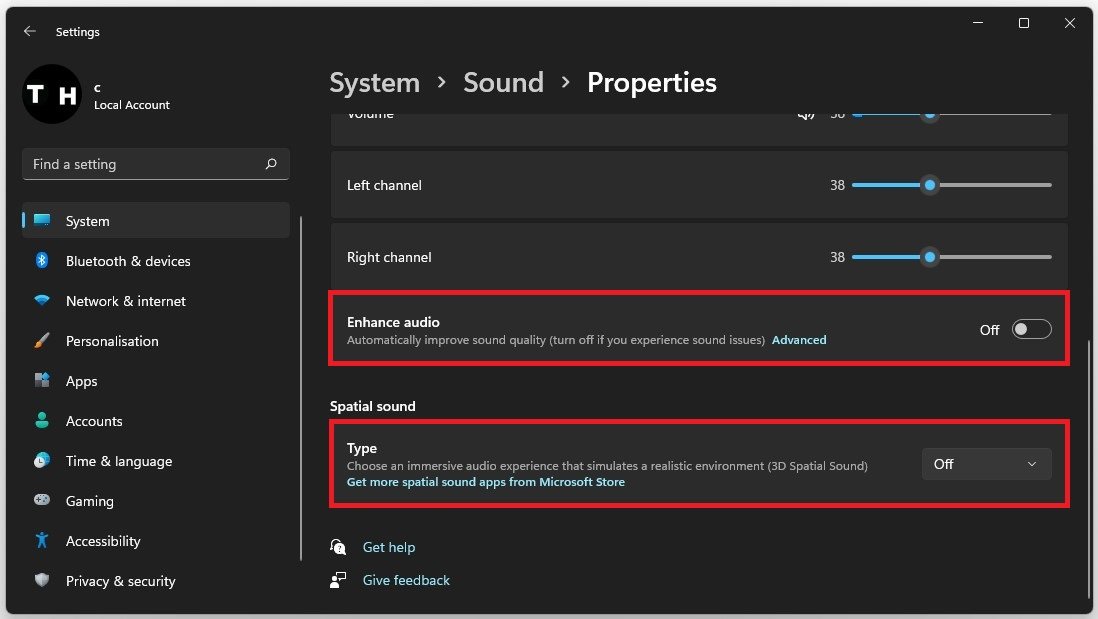This screenshot has width=1098, height=619.
Task: Open the Spatial sound Type dropdown
Action: [986, 464]
